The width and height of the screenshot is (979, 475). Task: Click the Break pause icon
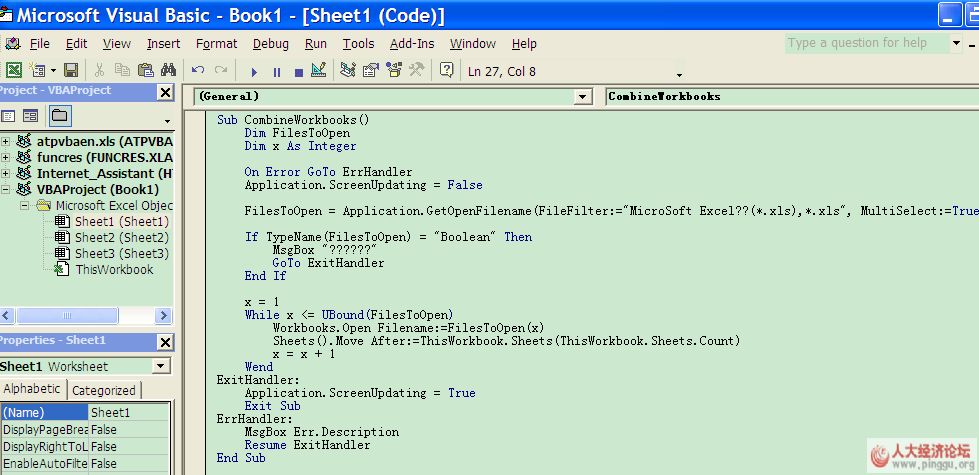tap(277, 72)
